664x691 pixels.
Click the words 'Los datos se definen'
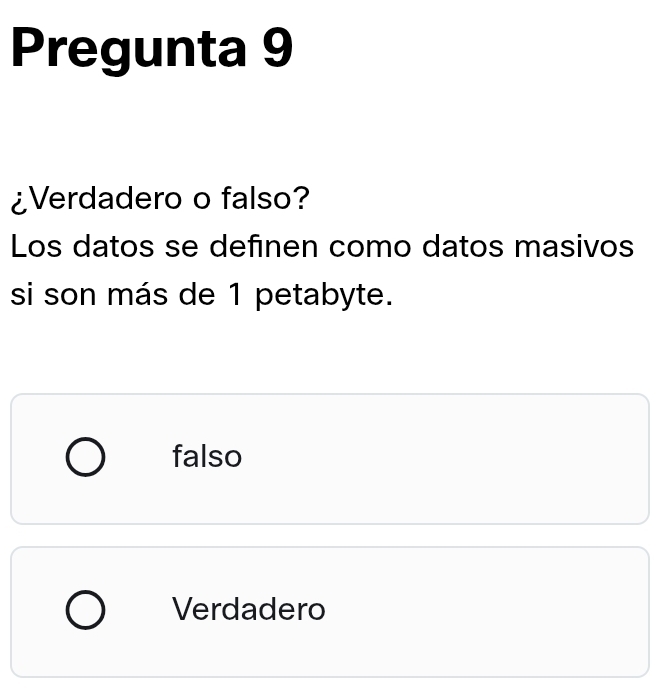[164, 246]
